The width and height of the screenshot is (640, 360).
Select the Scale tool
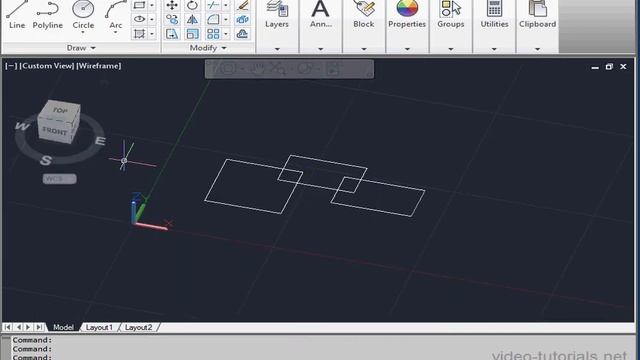tap(192, 33)
